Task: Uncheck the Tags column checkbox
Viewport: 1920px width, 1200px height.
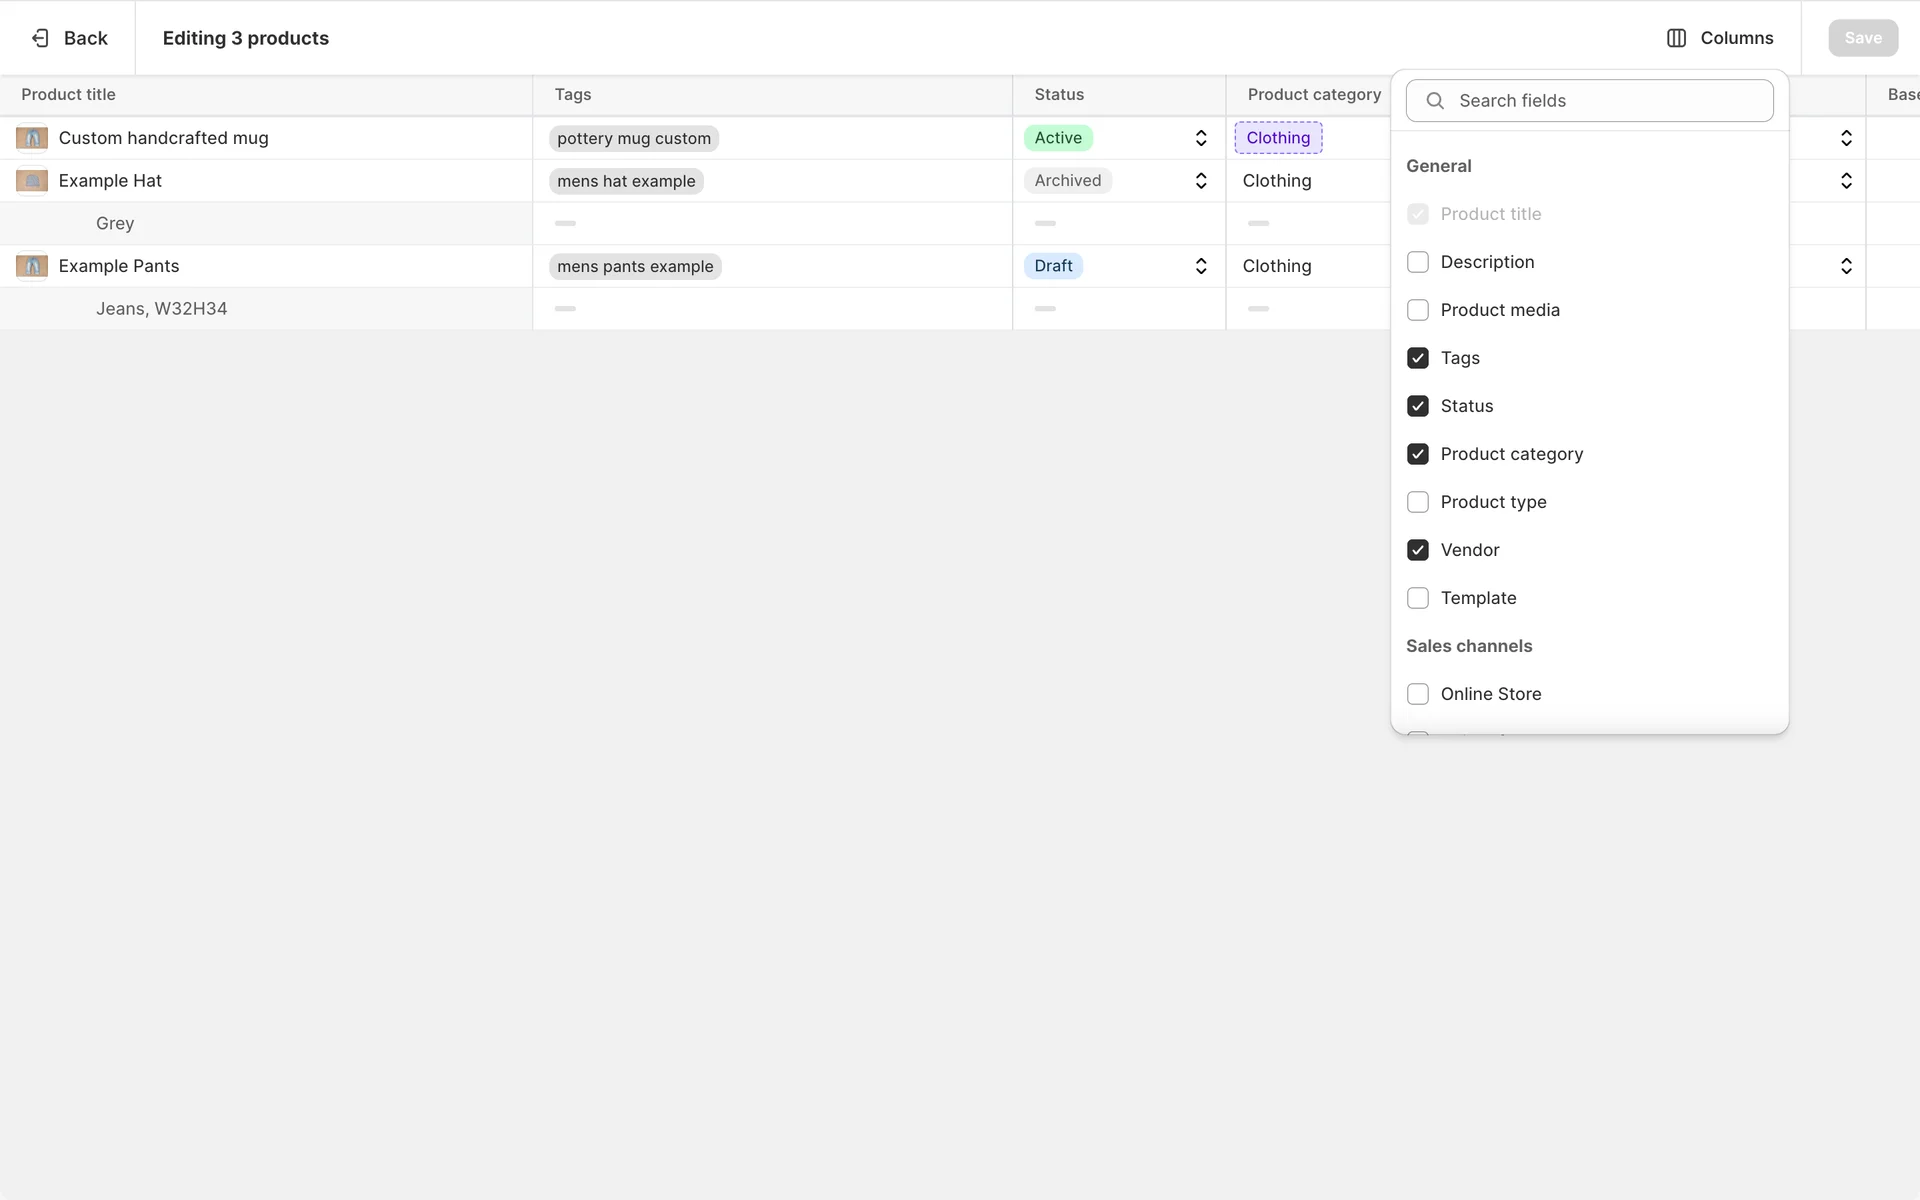Action: tap(1417, 358)
